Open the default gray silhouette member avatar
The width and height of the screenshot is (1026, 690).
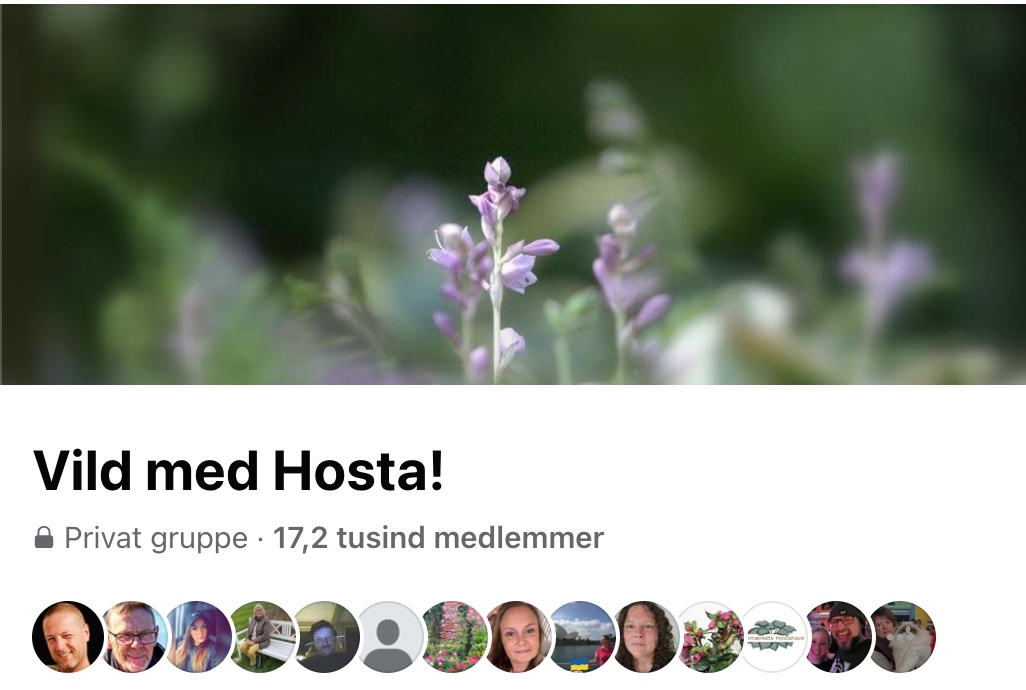(391, 637)
